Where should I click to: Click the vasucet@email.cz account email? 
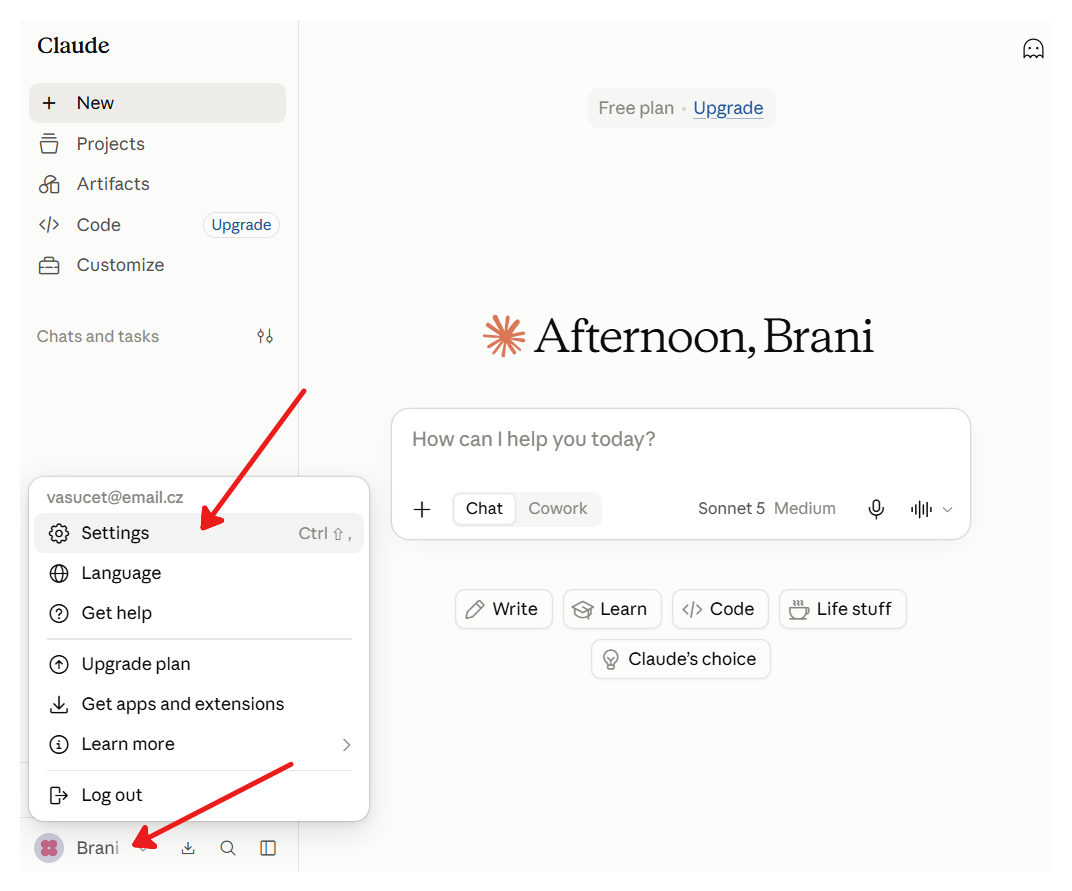tap(115, 498)
